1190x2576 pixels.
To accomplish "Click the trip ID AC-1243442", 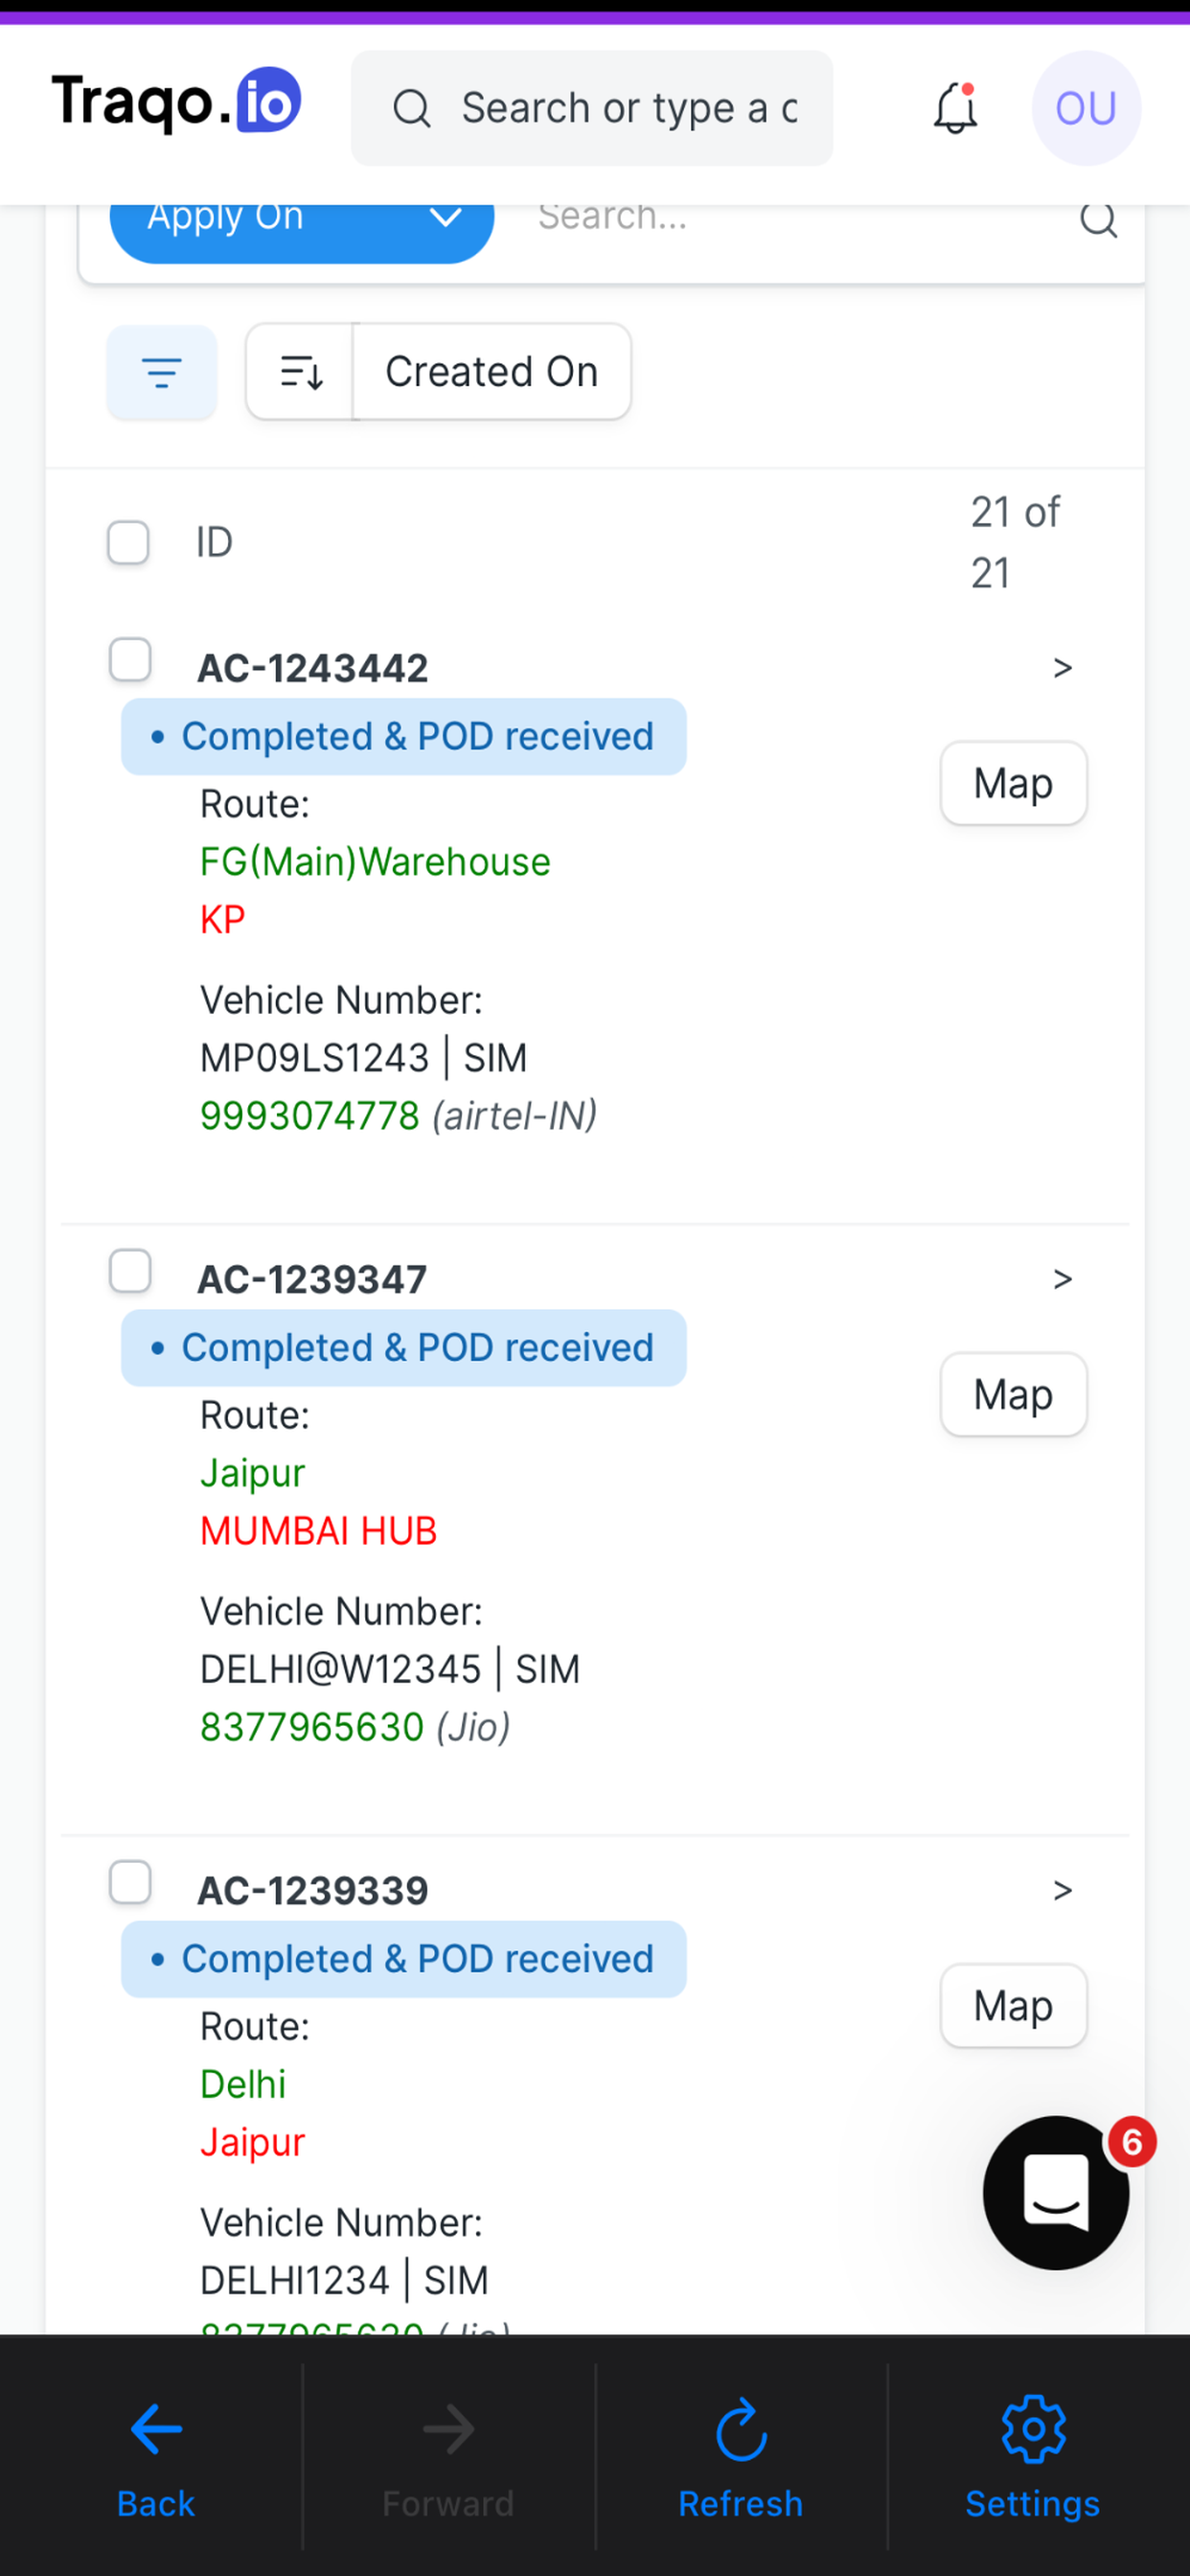I will point(313,668).
